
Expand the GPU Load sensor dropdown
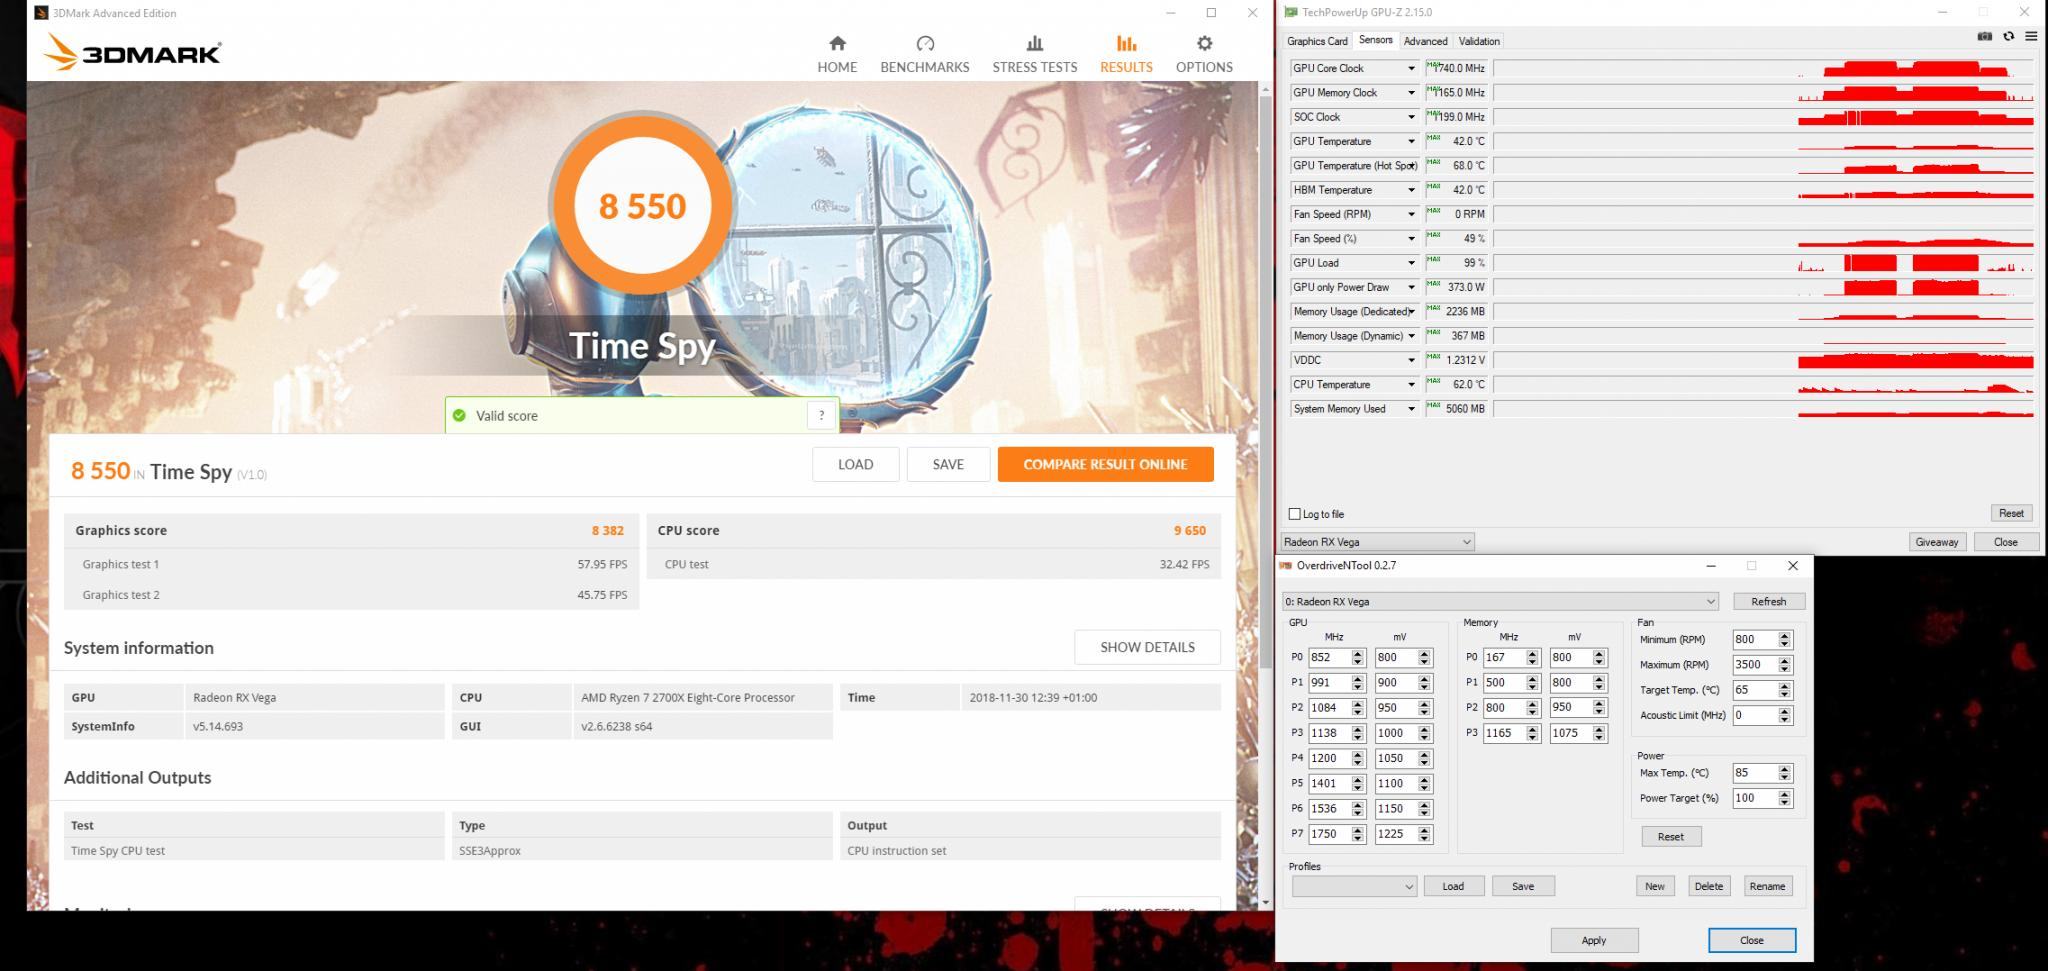(x=1411, y=263)
